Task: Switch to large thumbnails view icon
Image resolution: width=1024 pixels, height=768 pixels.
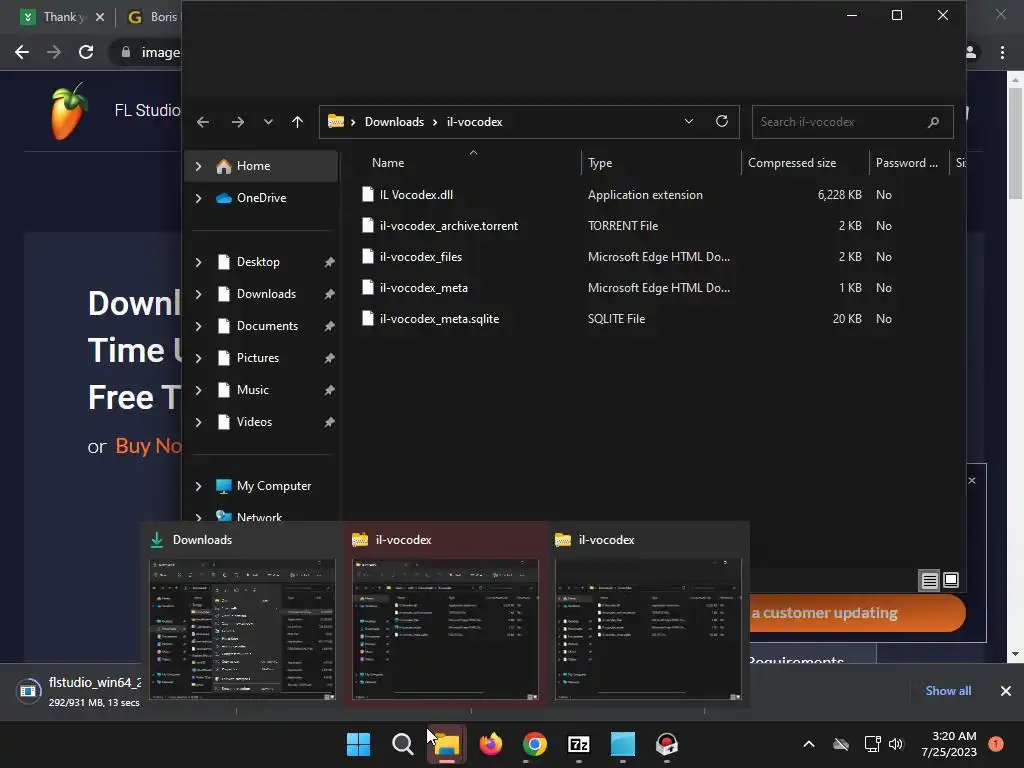Action: (951, 580)
